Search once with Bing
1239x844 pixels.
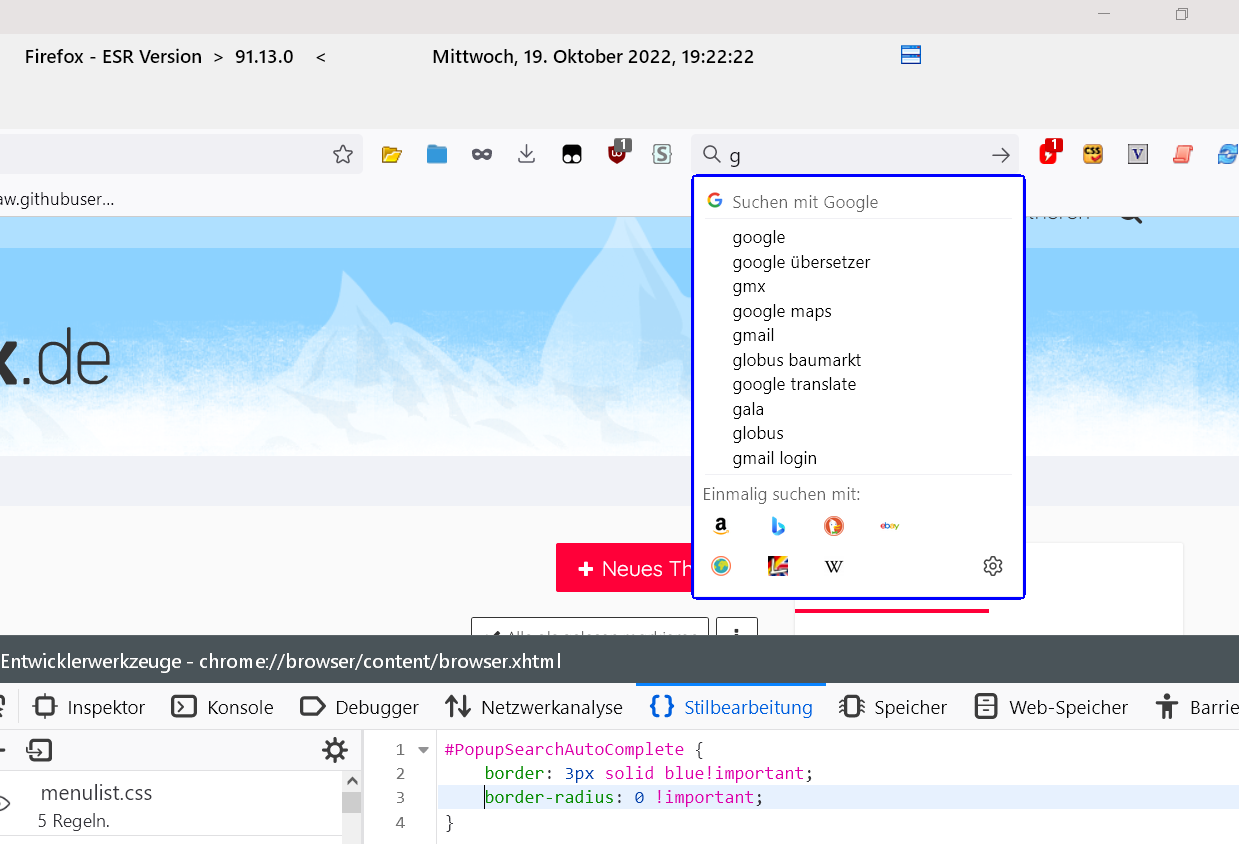778,526
